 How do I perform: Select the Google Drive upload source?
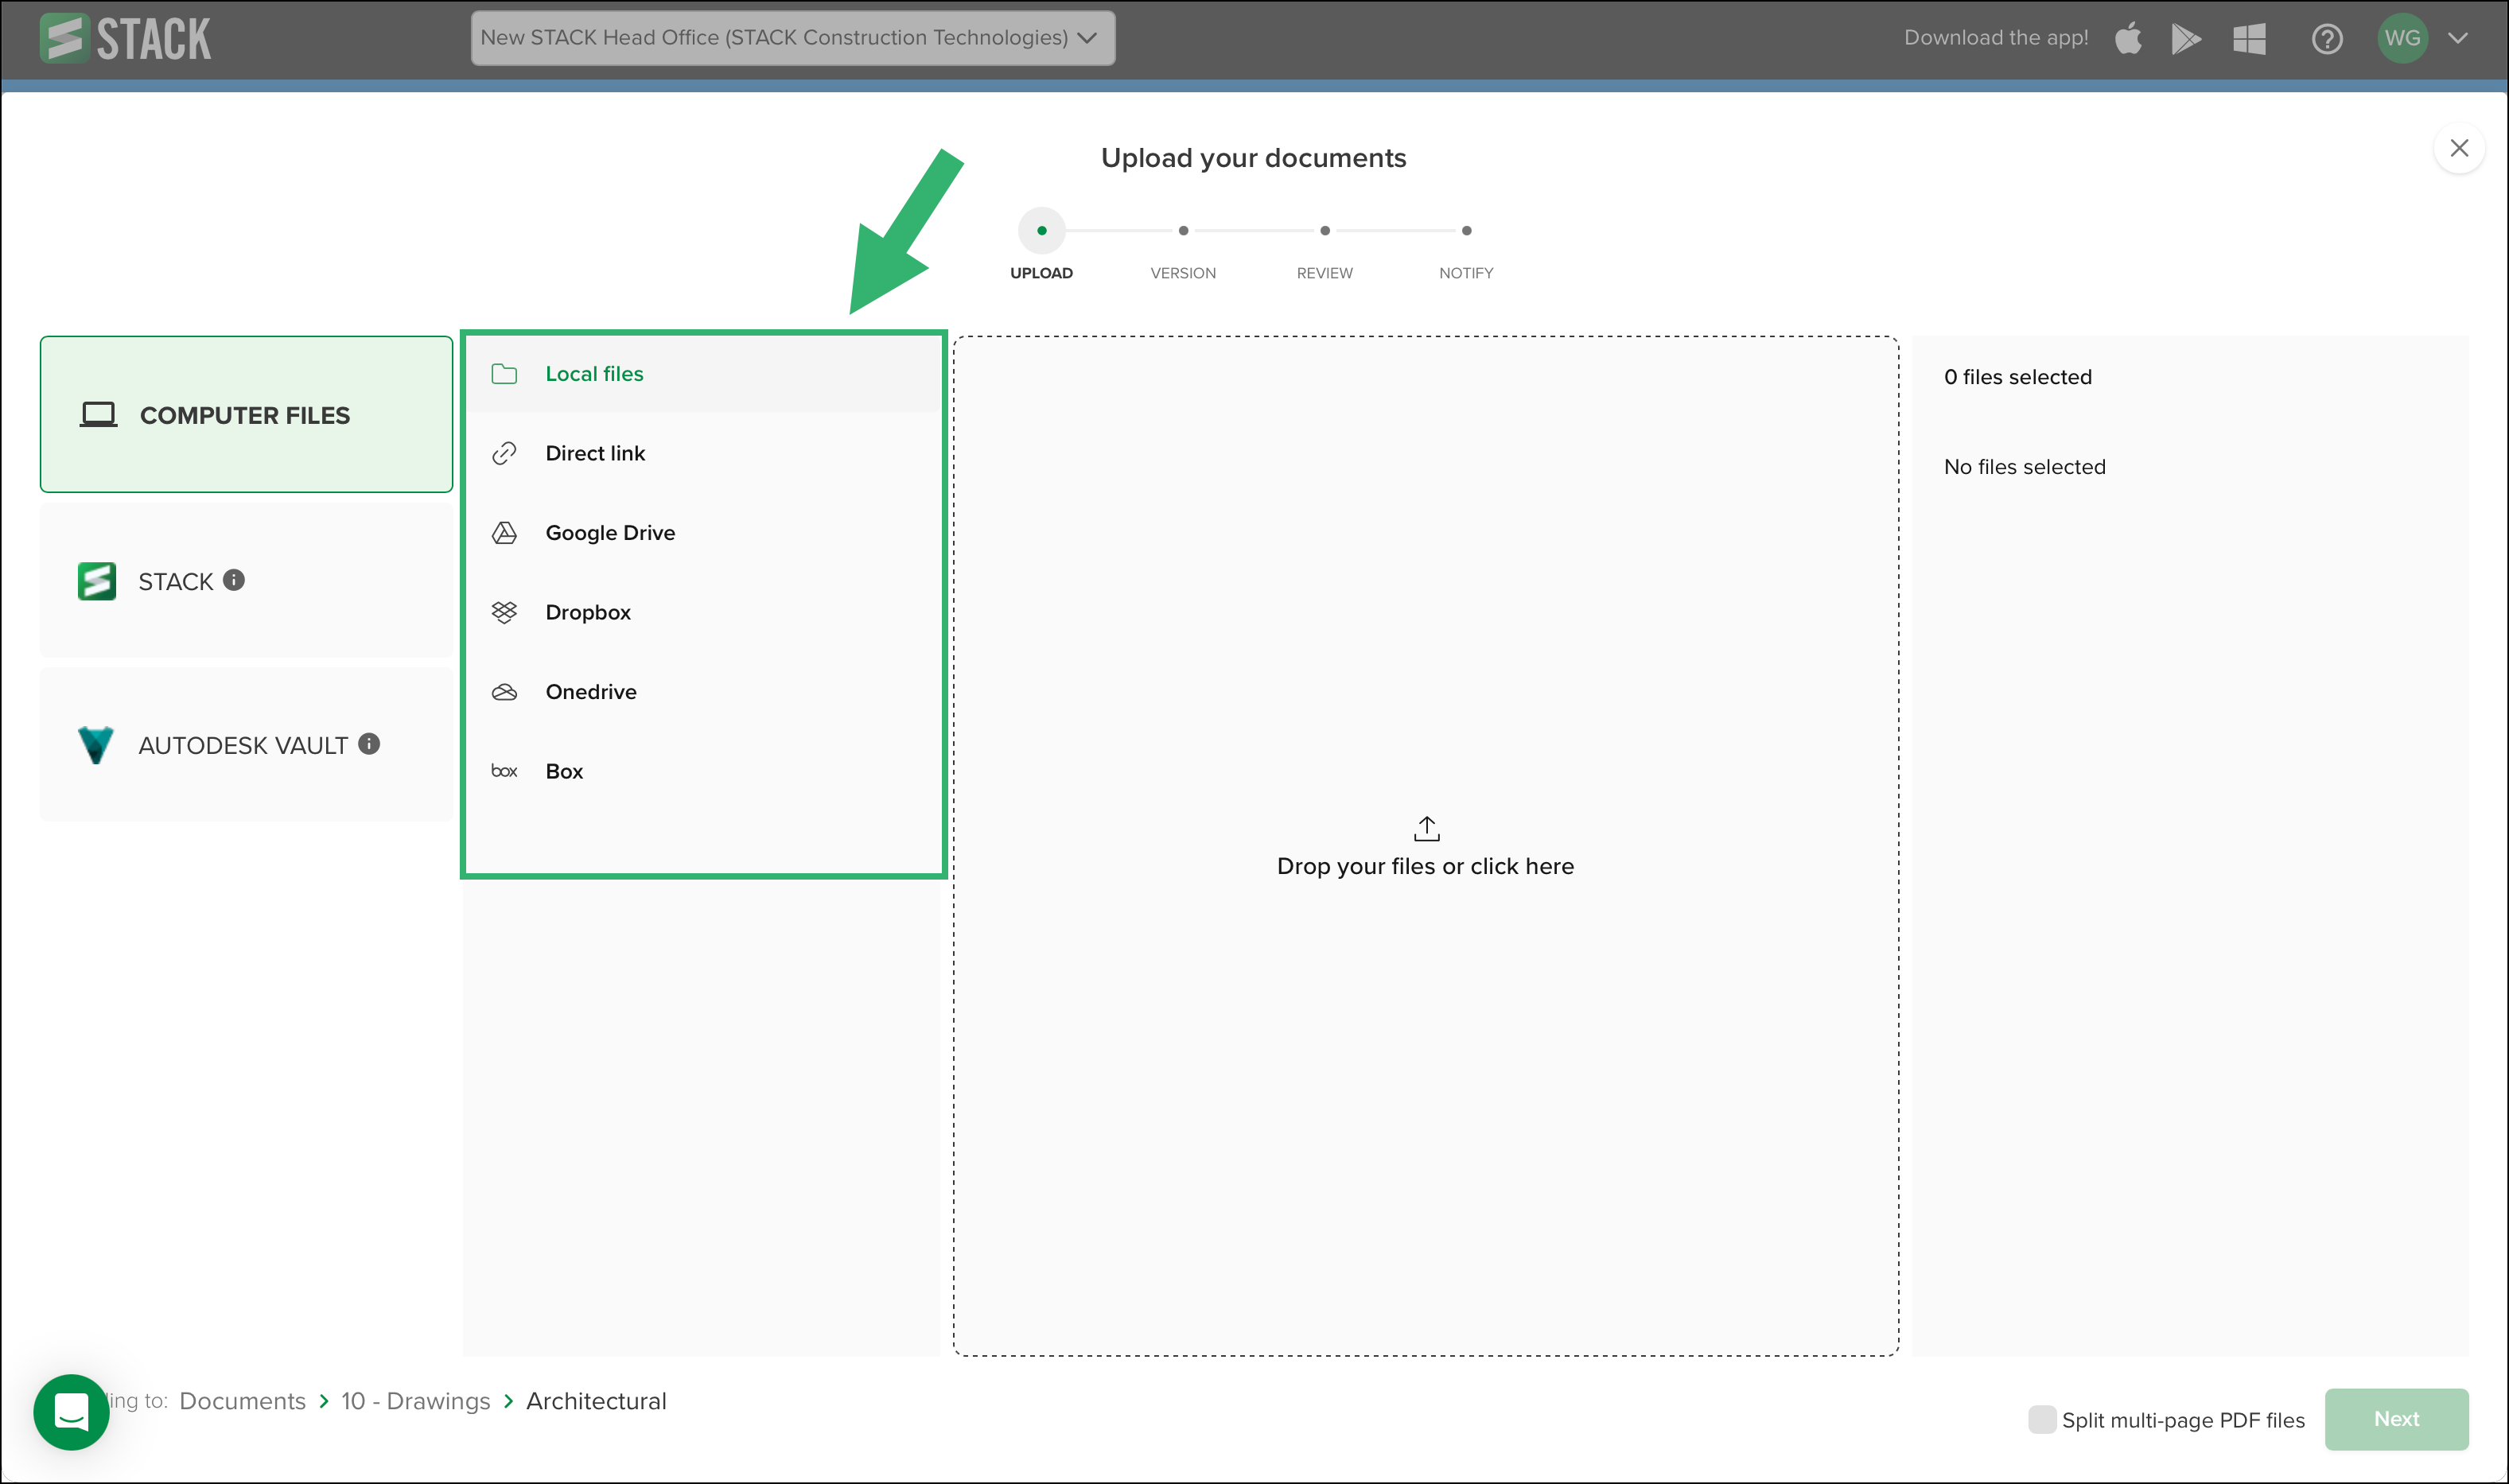[x=610, y=532]
